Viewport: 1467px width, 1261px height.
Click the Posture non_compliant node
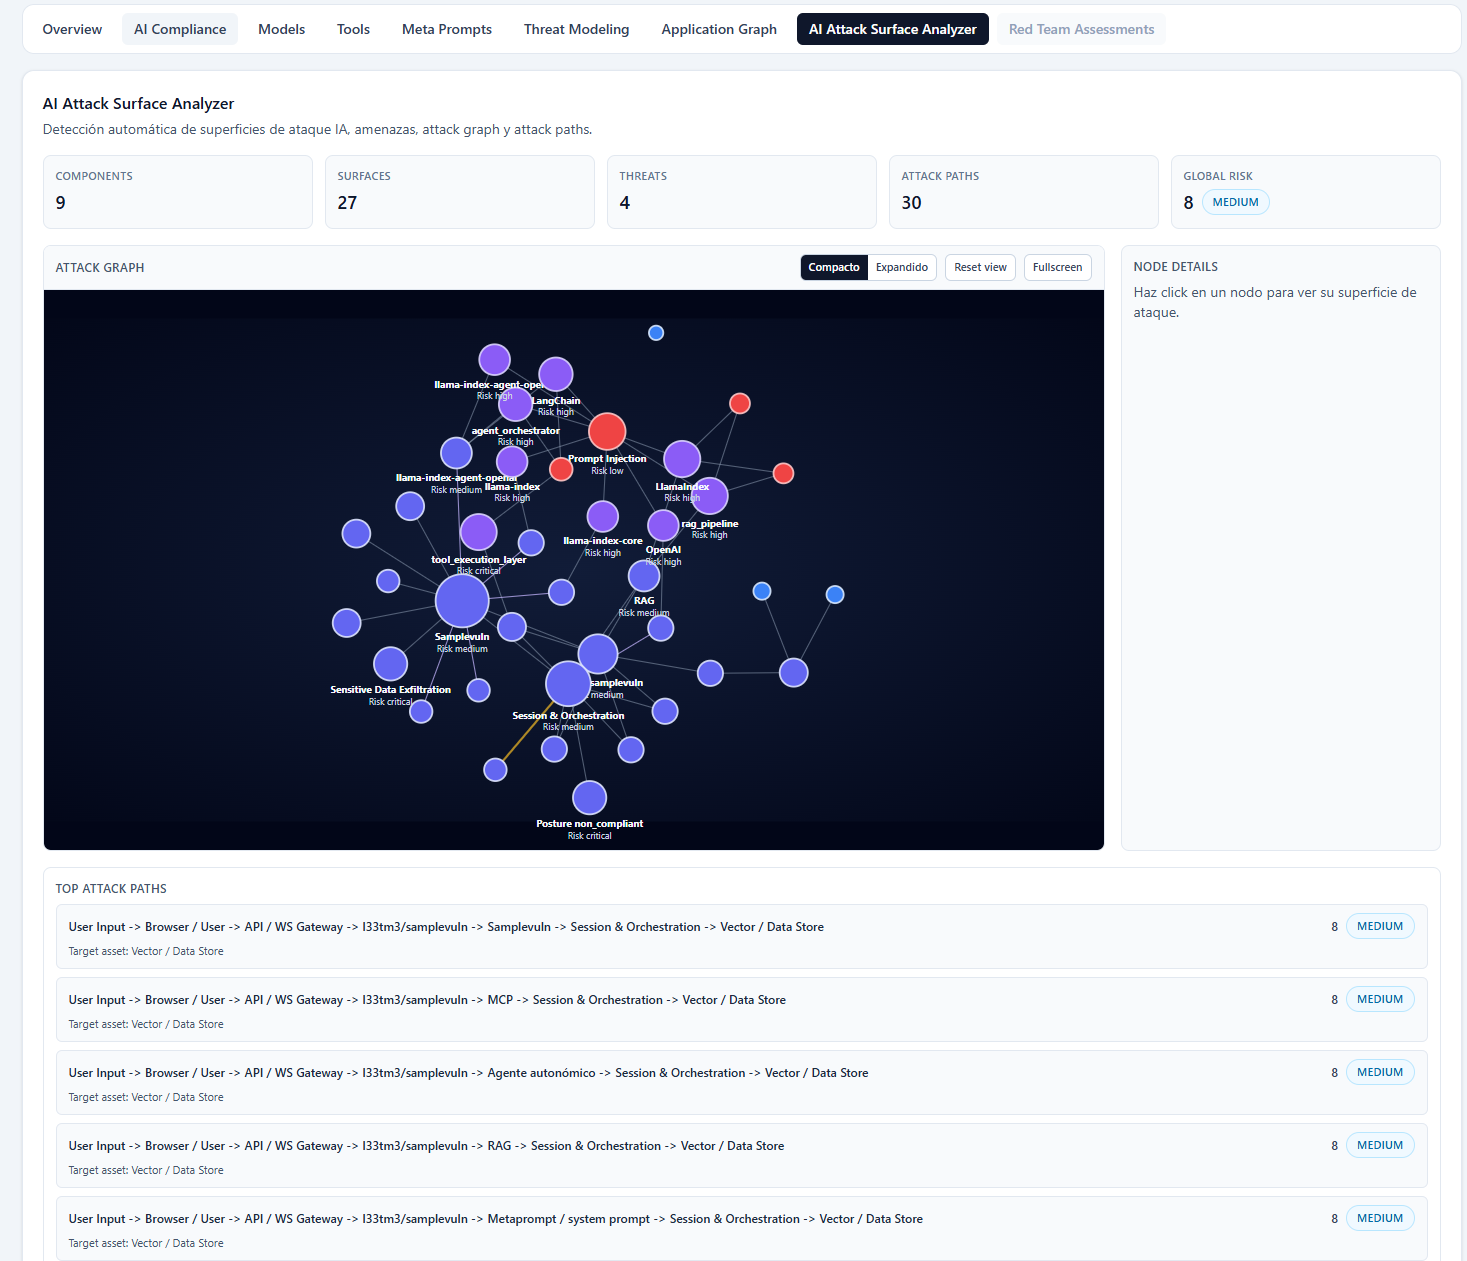coord(589,797)
